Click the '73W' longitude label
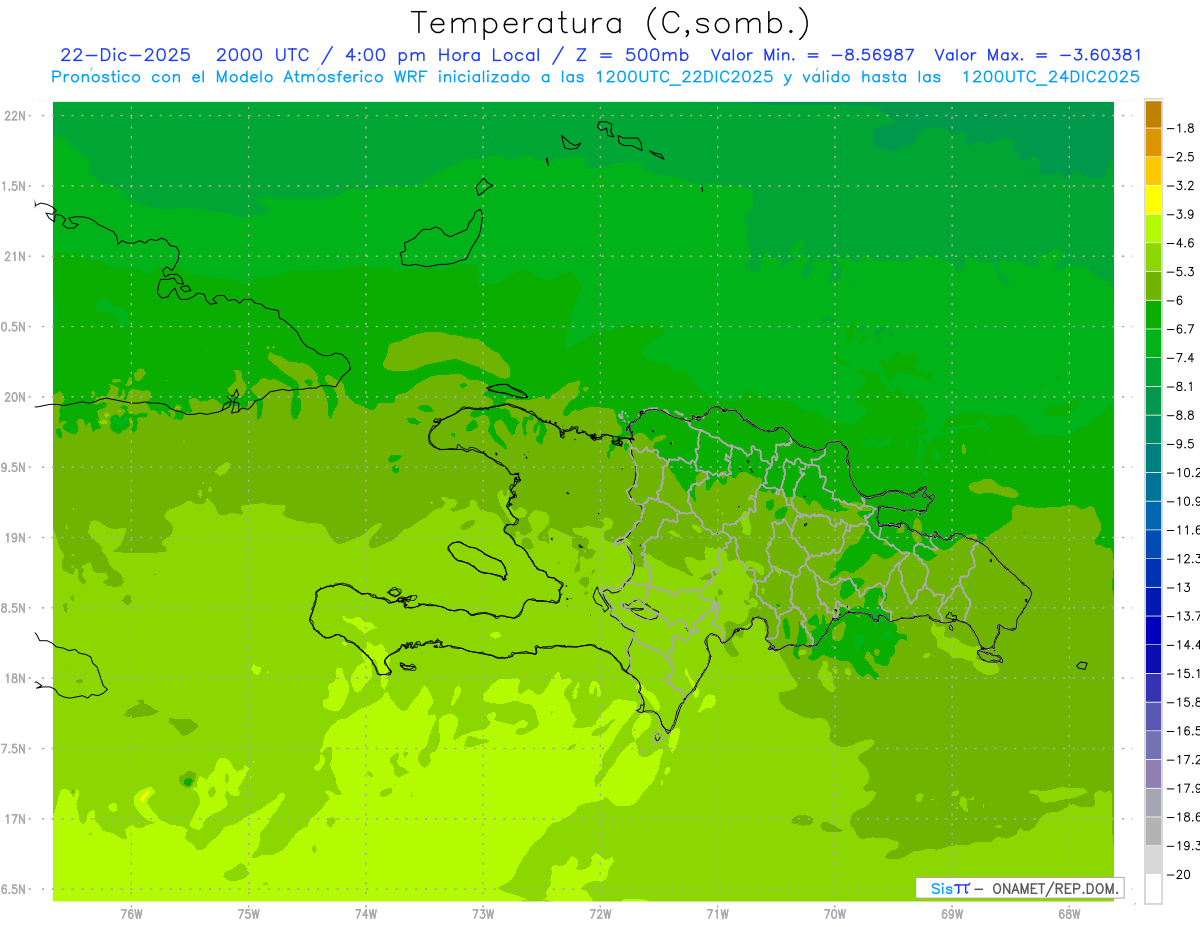The image size is (1200, 927). pyautogui.click(x=483, y=913)
